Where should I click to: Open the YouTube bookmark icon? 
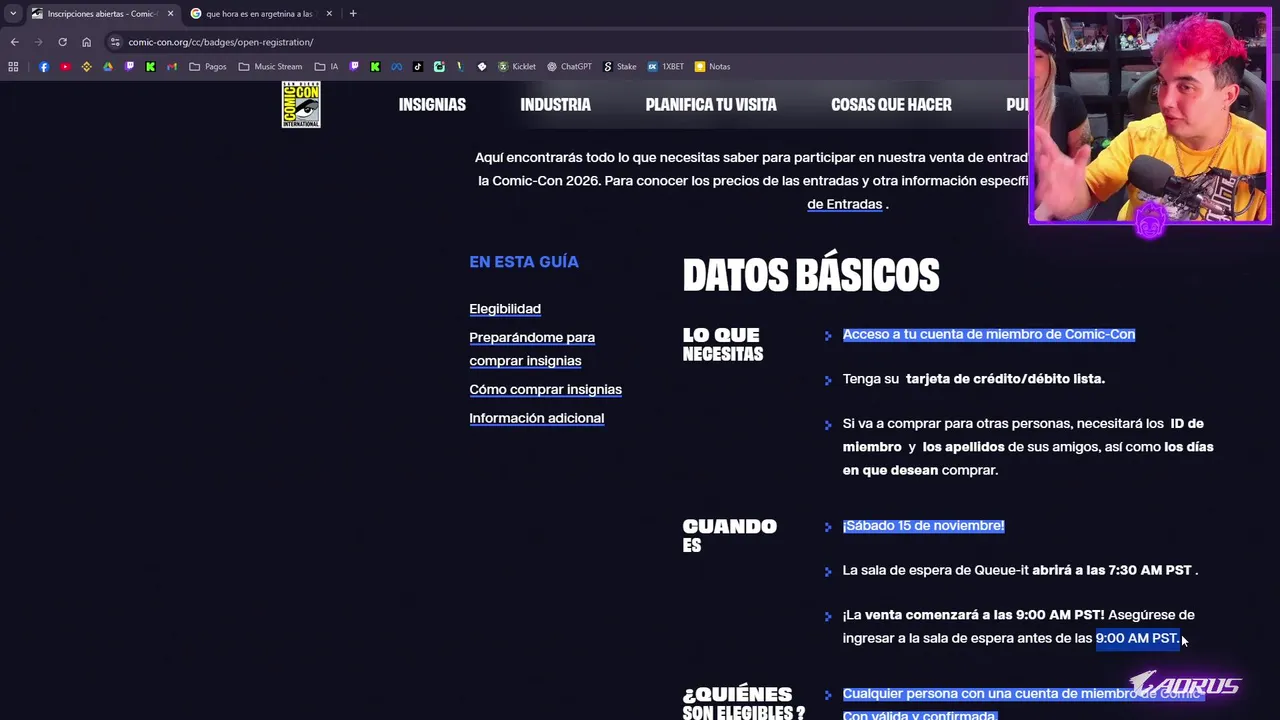[65, 67]
